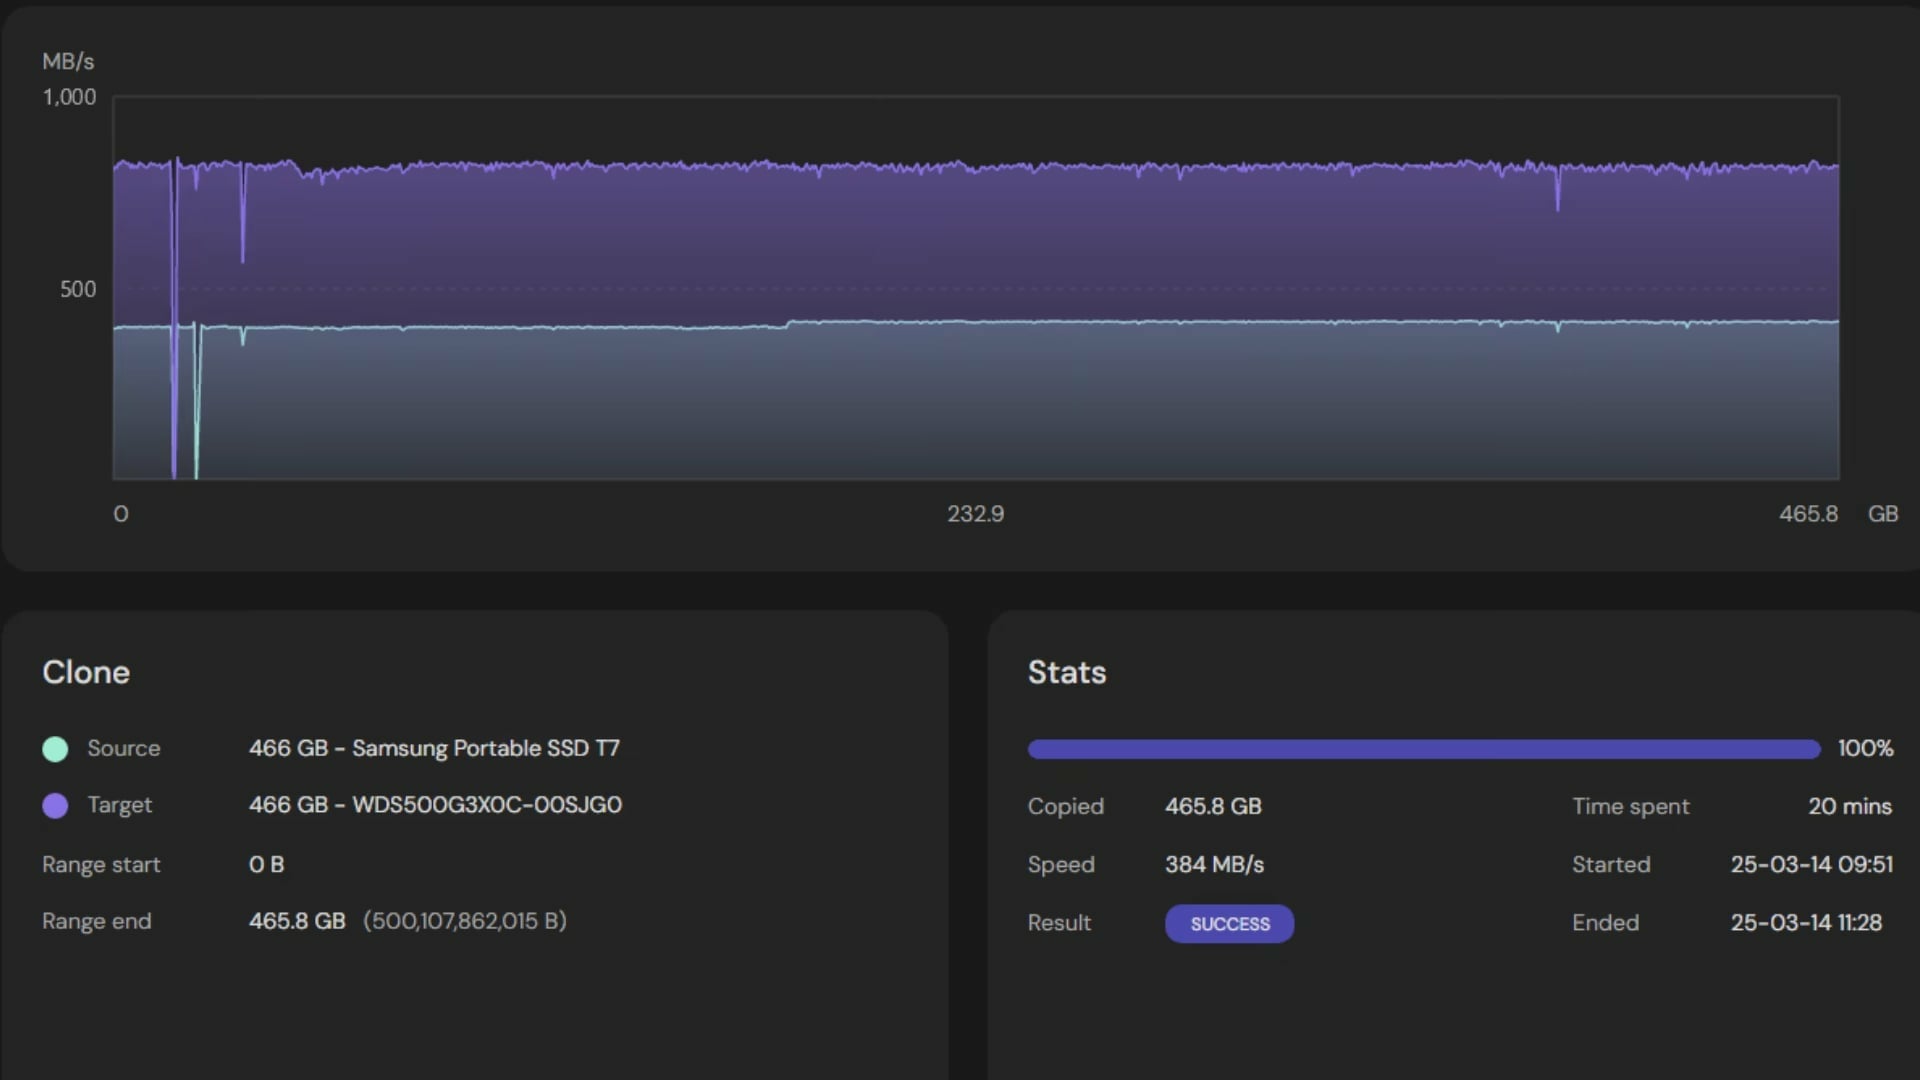Click the Started timestamp 09:51
Image resolution: width=1920 pixels, height=1080 pixels.
[1811, 864]
